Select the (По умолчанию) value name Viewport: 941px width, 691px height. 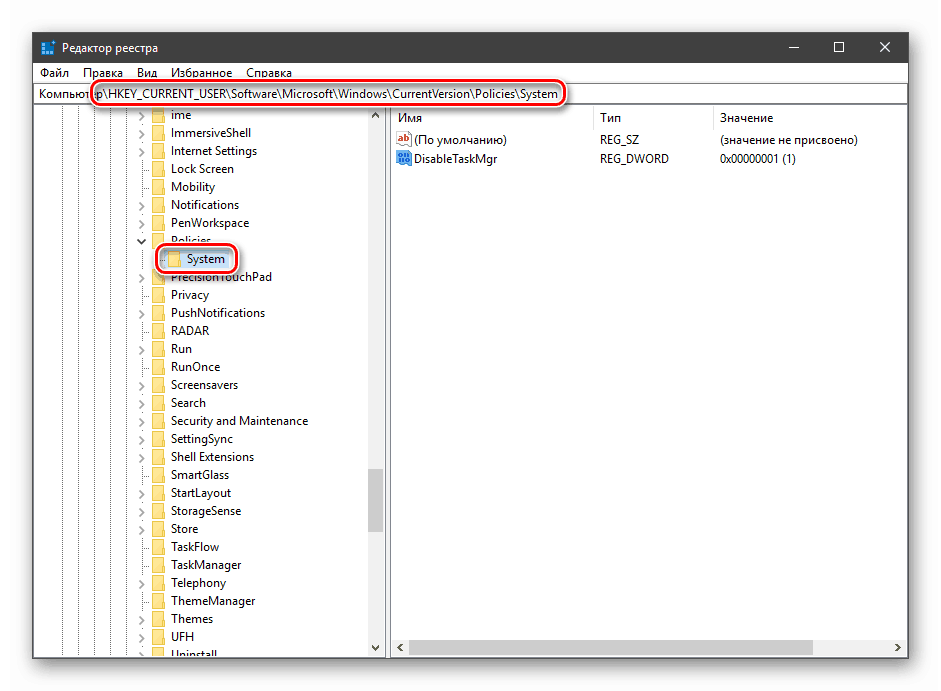click(460, 139)
